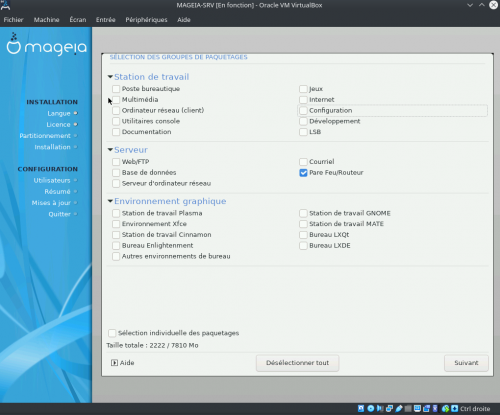Select Station de travail GNOME checkbox

pyautogui.click(x=303, y=213)
